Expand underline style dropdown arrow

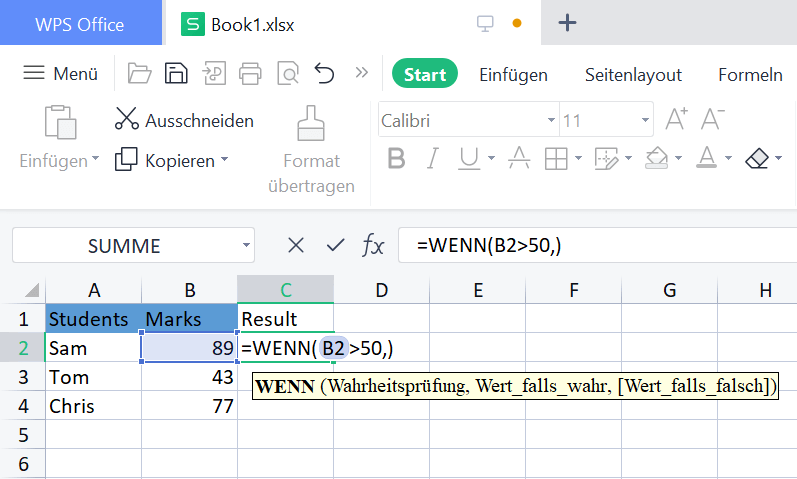[x=491, y=158]
